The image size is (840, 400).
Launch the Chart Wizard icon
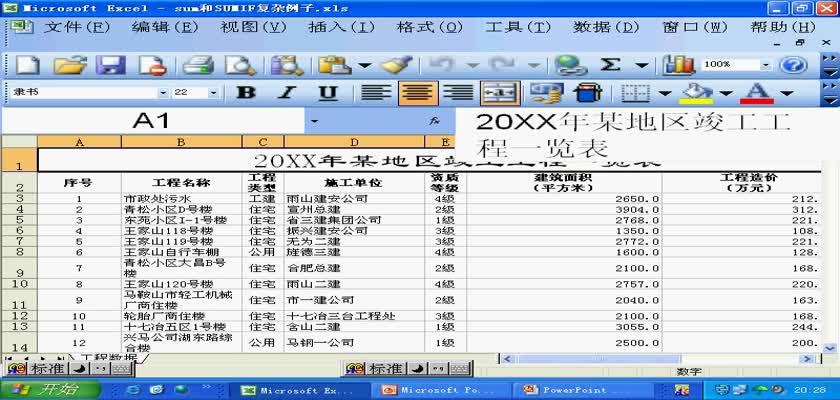[x=679, y=65]
